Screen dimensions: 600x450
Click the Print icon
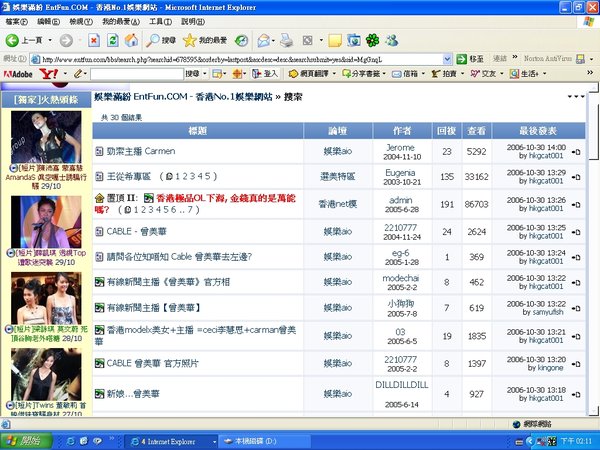286,40
